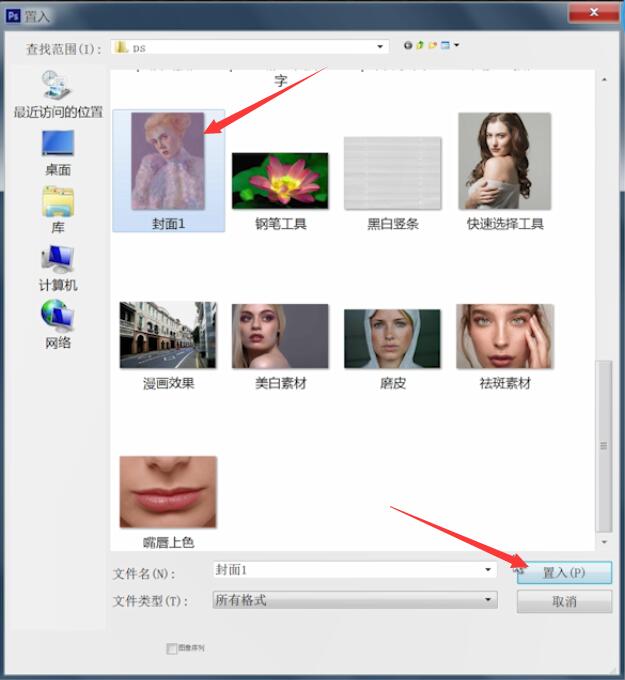Go to Desktop (桌面) location
This screenshot has width=625, height=680.
(58, 154)
